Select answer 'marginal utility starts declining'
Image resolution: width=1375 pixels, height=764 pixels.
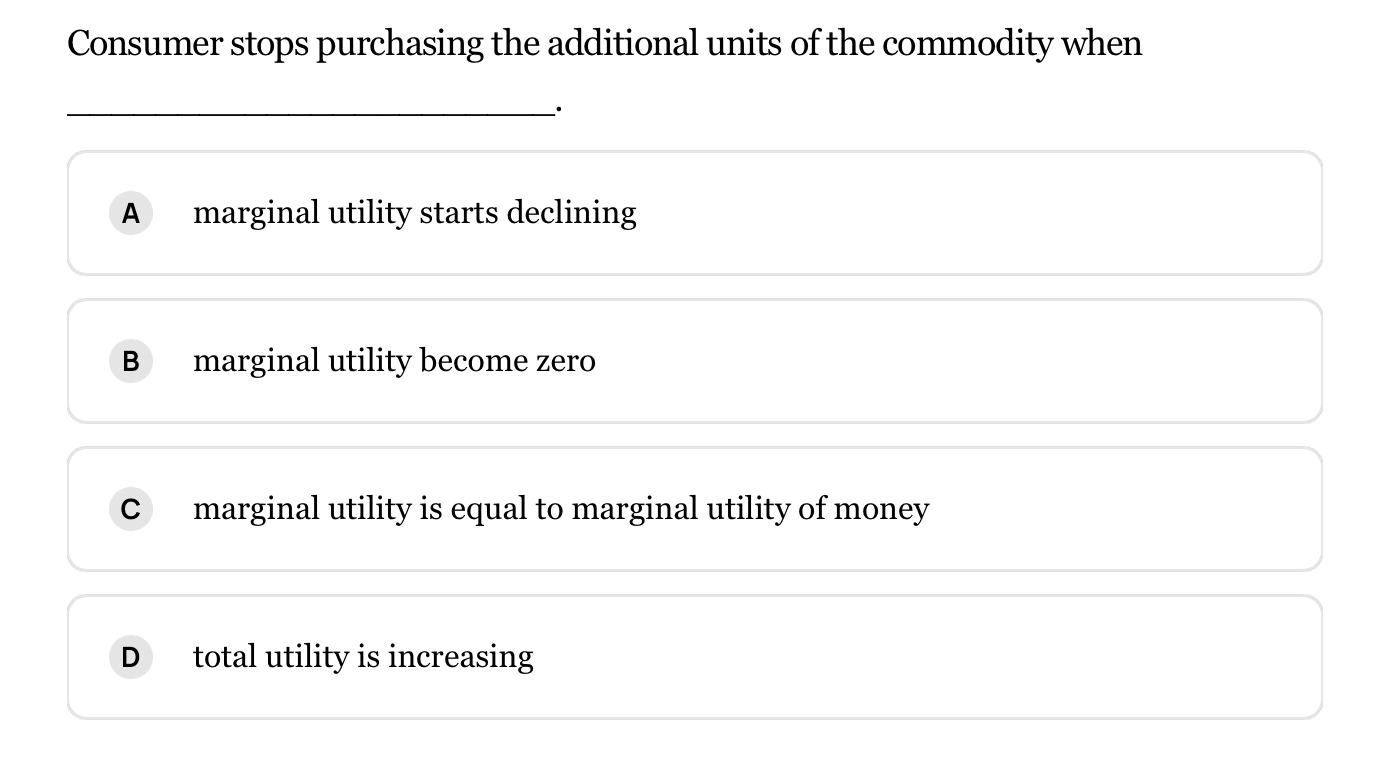(414, 213)
